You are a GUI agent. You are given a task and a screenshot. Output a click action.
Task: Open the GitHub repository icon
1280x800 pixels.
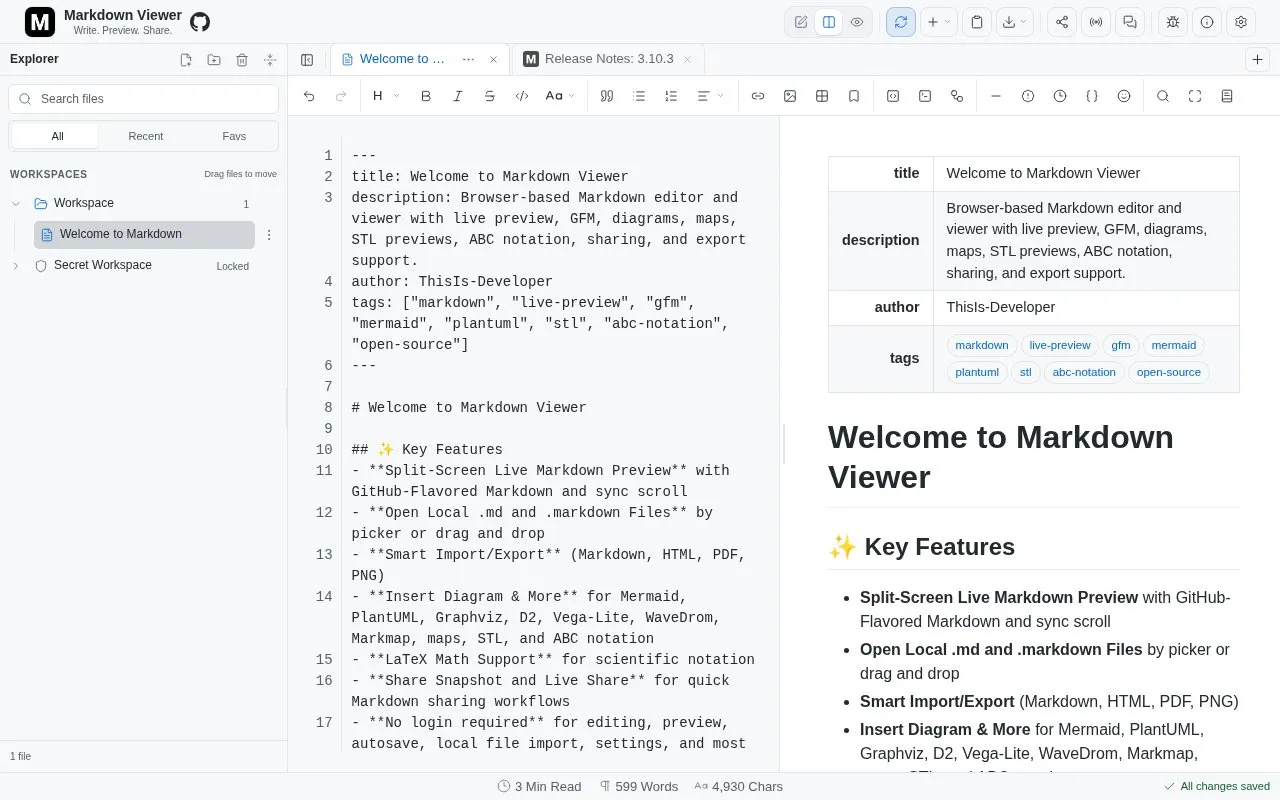[200, 22]
